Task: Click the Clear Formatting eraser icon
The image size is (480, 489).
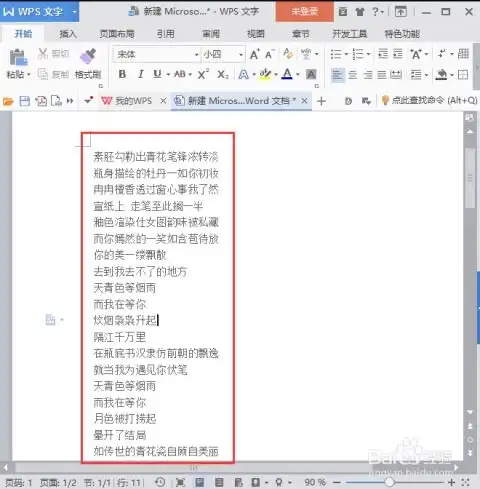Action: pos(288,54)
